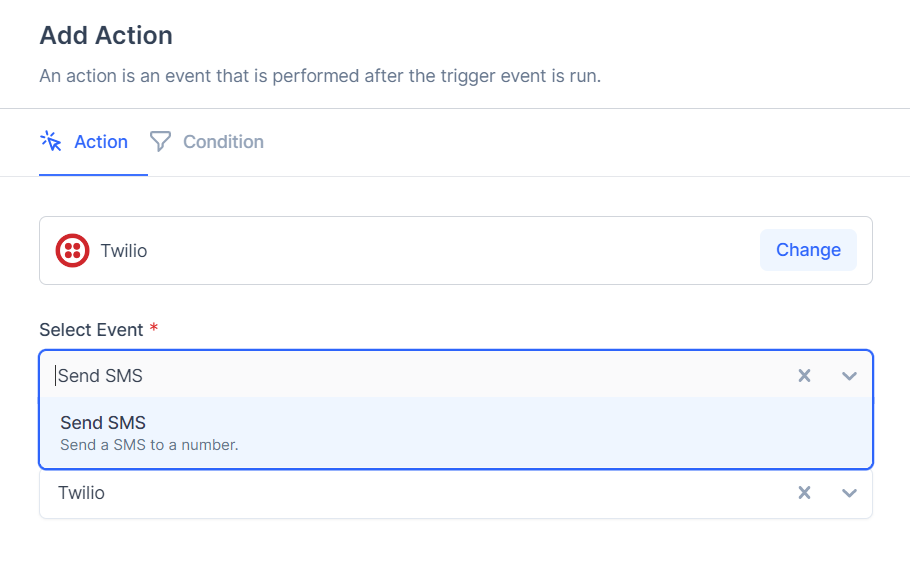910x565 pixels.
Task: Expand the Twilio connection dropdown chevron
Action: pos(849,493)
